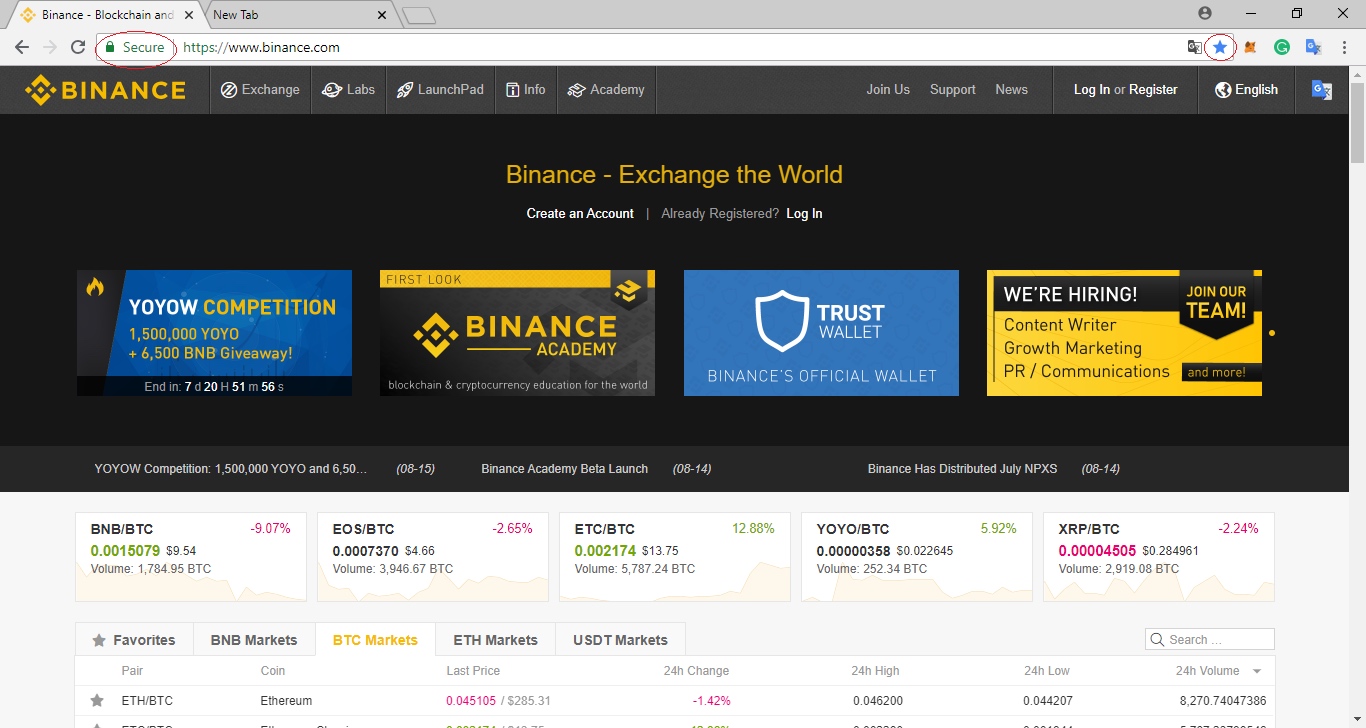Click the bookmark star in address bar
Image resolution: width=1366 pixels, height=728 pixels.
coord(1220,47)
